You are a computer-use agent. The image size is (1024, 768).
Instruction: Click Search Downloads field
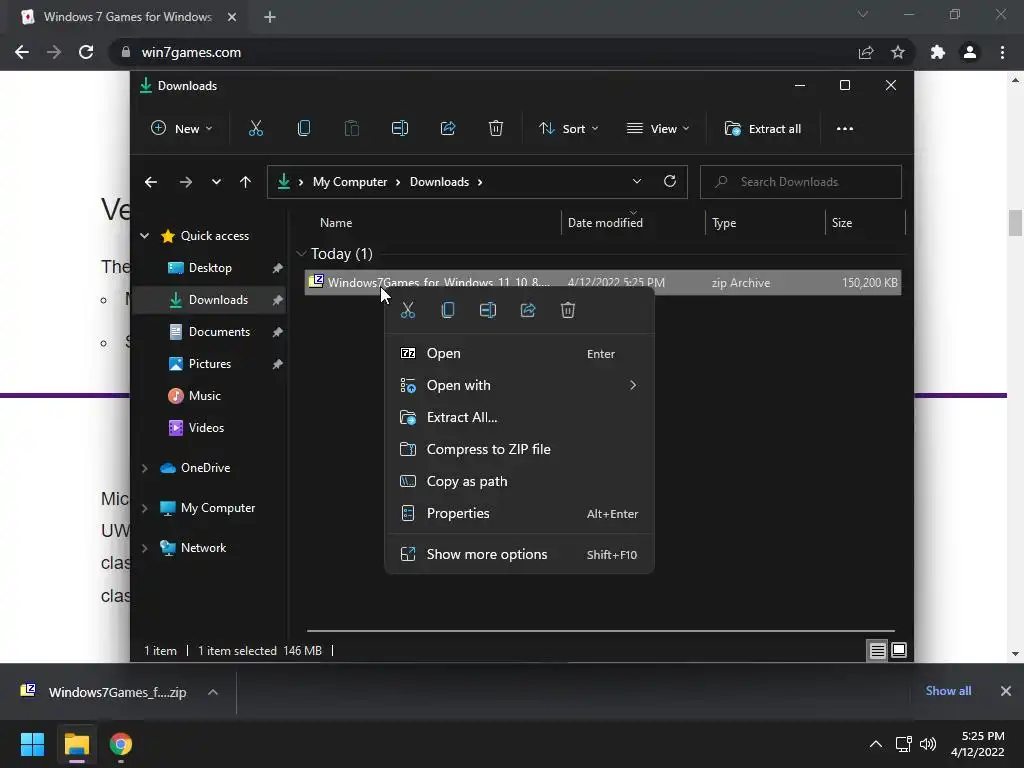point(801,182)
